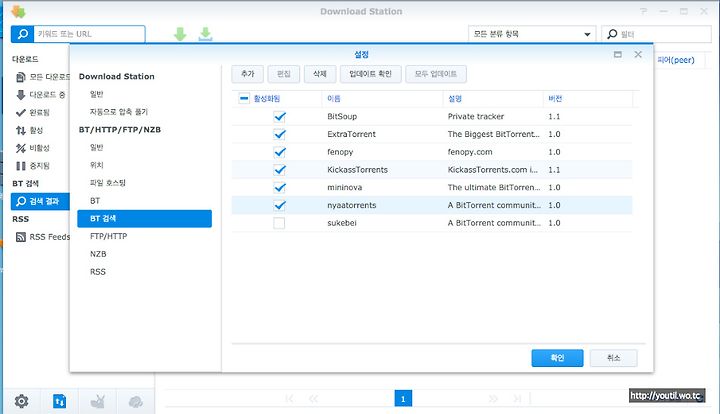Open 일반 under Download Station settings
This screenshot has width=720, height=414.
pos(96,94)
